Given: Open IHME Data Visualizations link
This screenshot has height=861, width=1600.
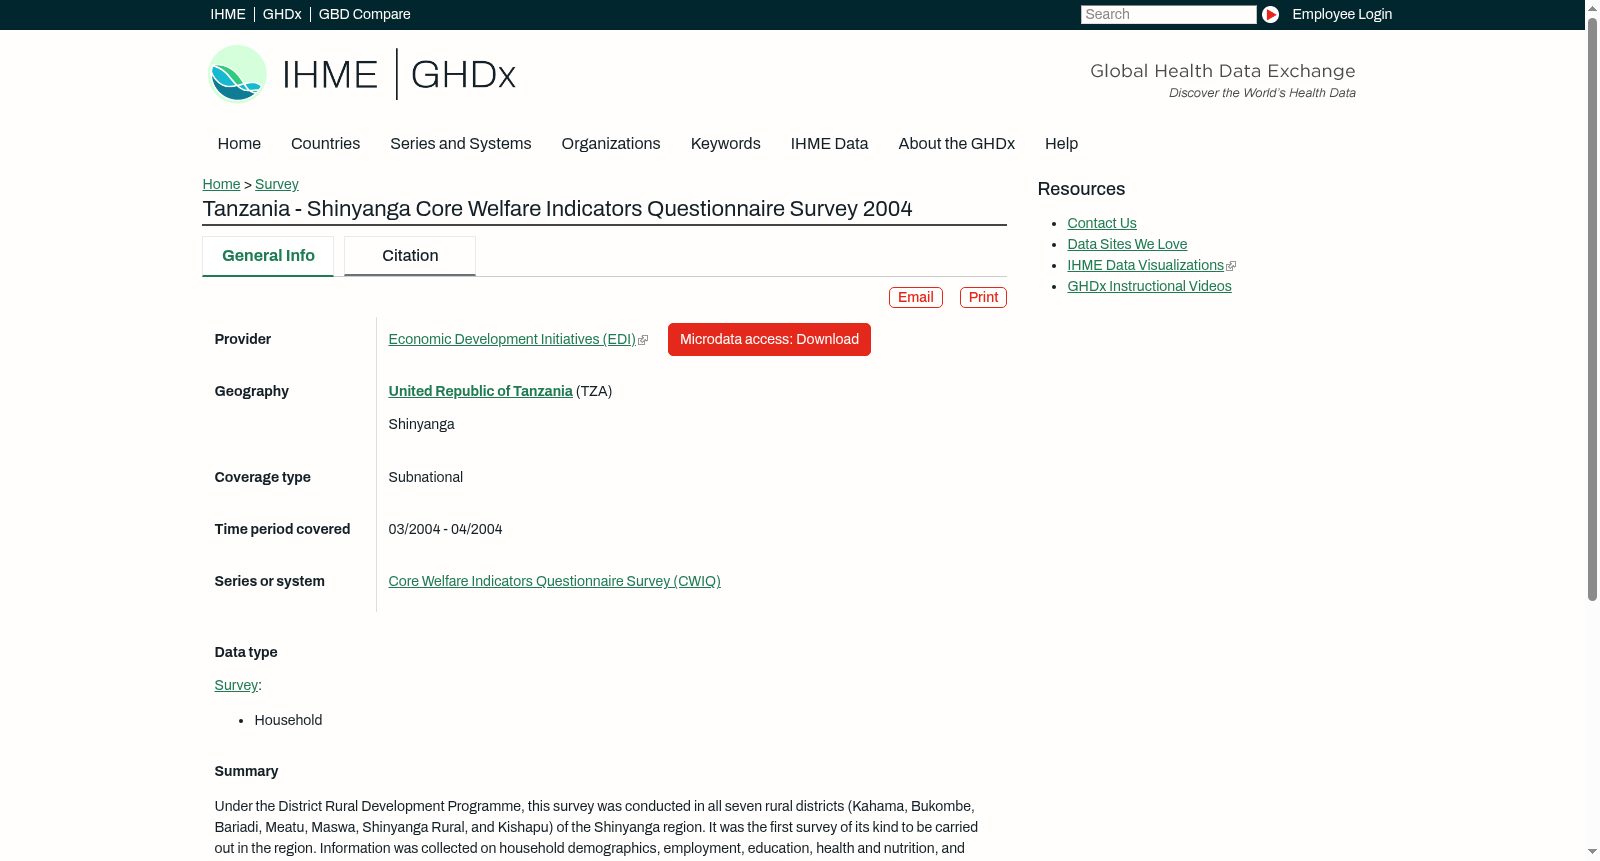Looking at the screenshot, I should coord(1146,266).
